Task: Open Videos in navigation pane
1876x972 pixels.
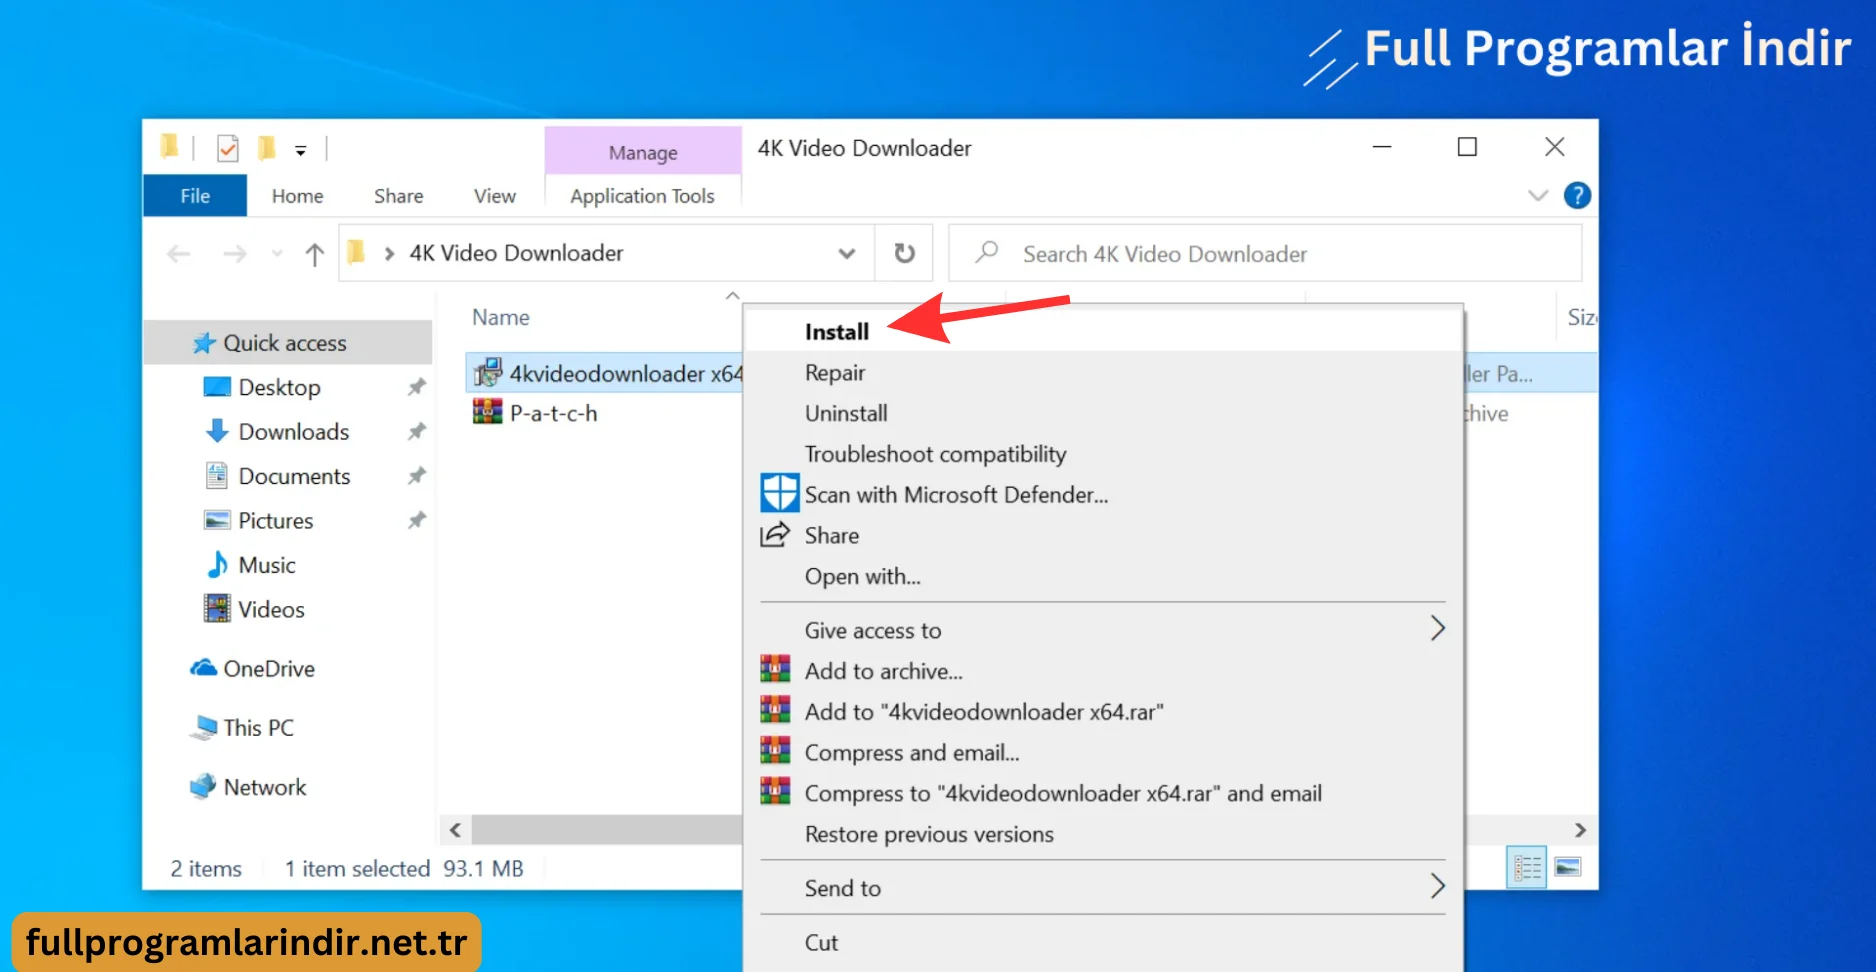Action: (x=270, y=609)
